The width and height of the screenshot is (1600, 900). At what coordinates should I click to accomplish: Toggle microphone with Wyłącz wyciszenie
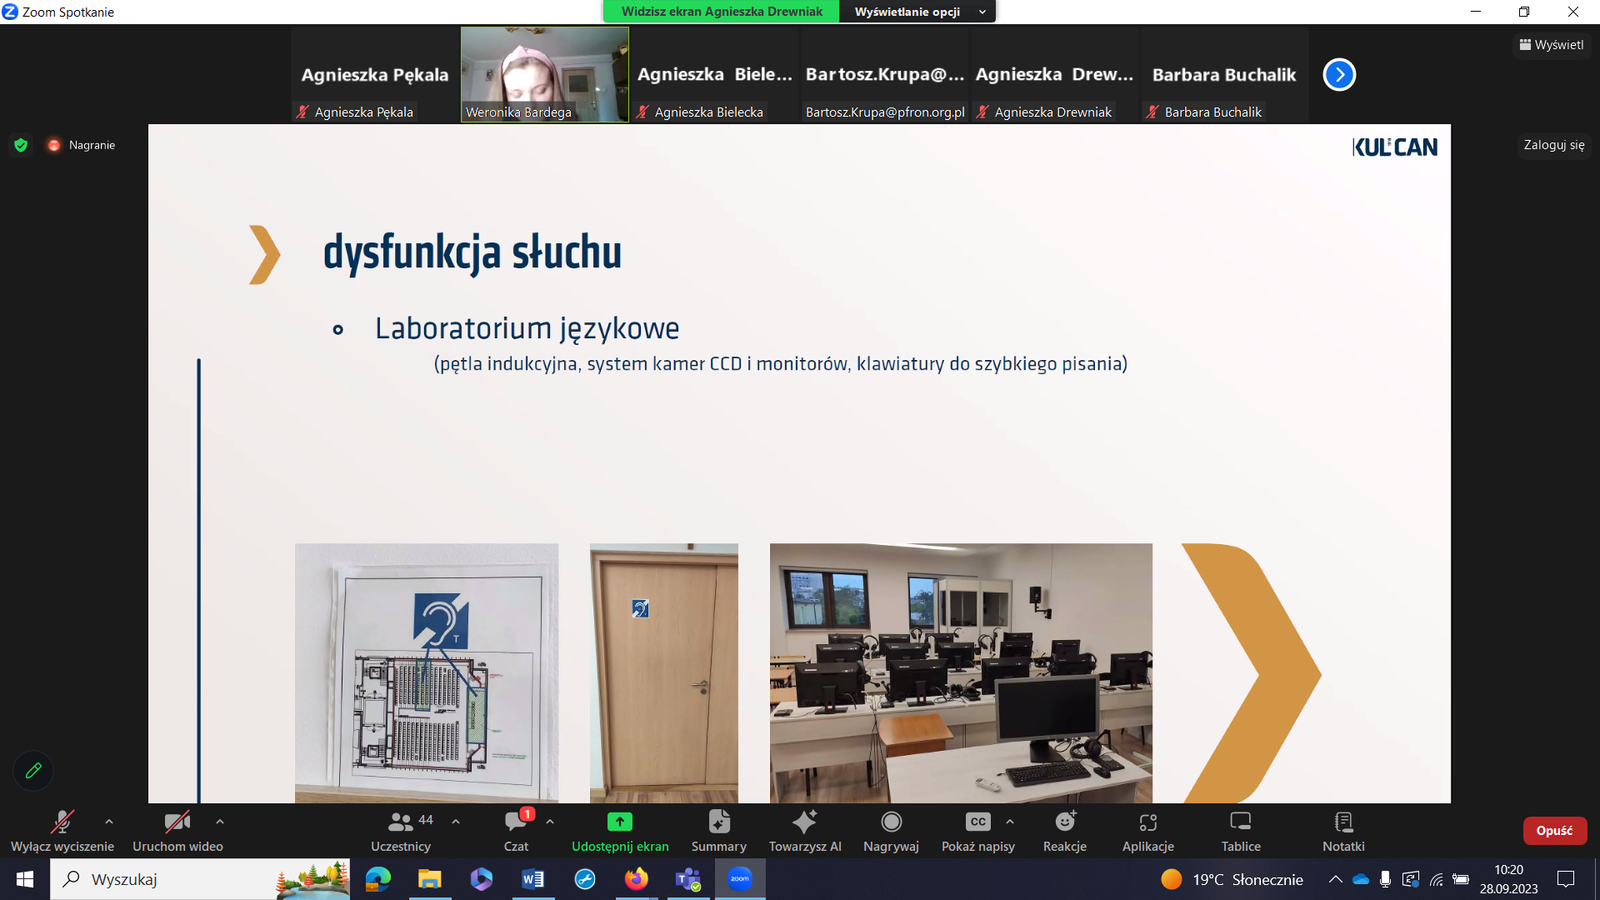tap(62, 831)
